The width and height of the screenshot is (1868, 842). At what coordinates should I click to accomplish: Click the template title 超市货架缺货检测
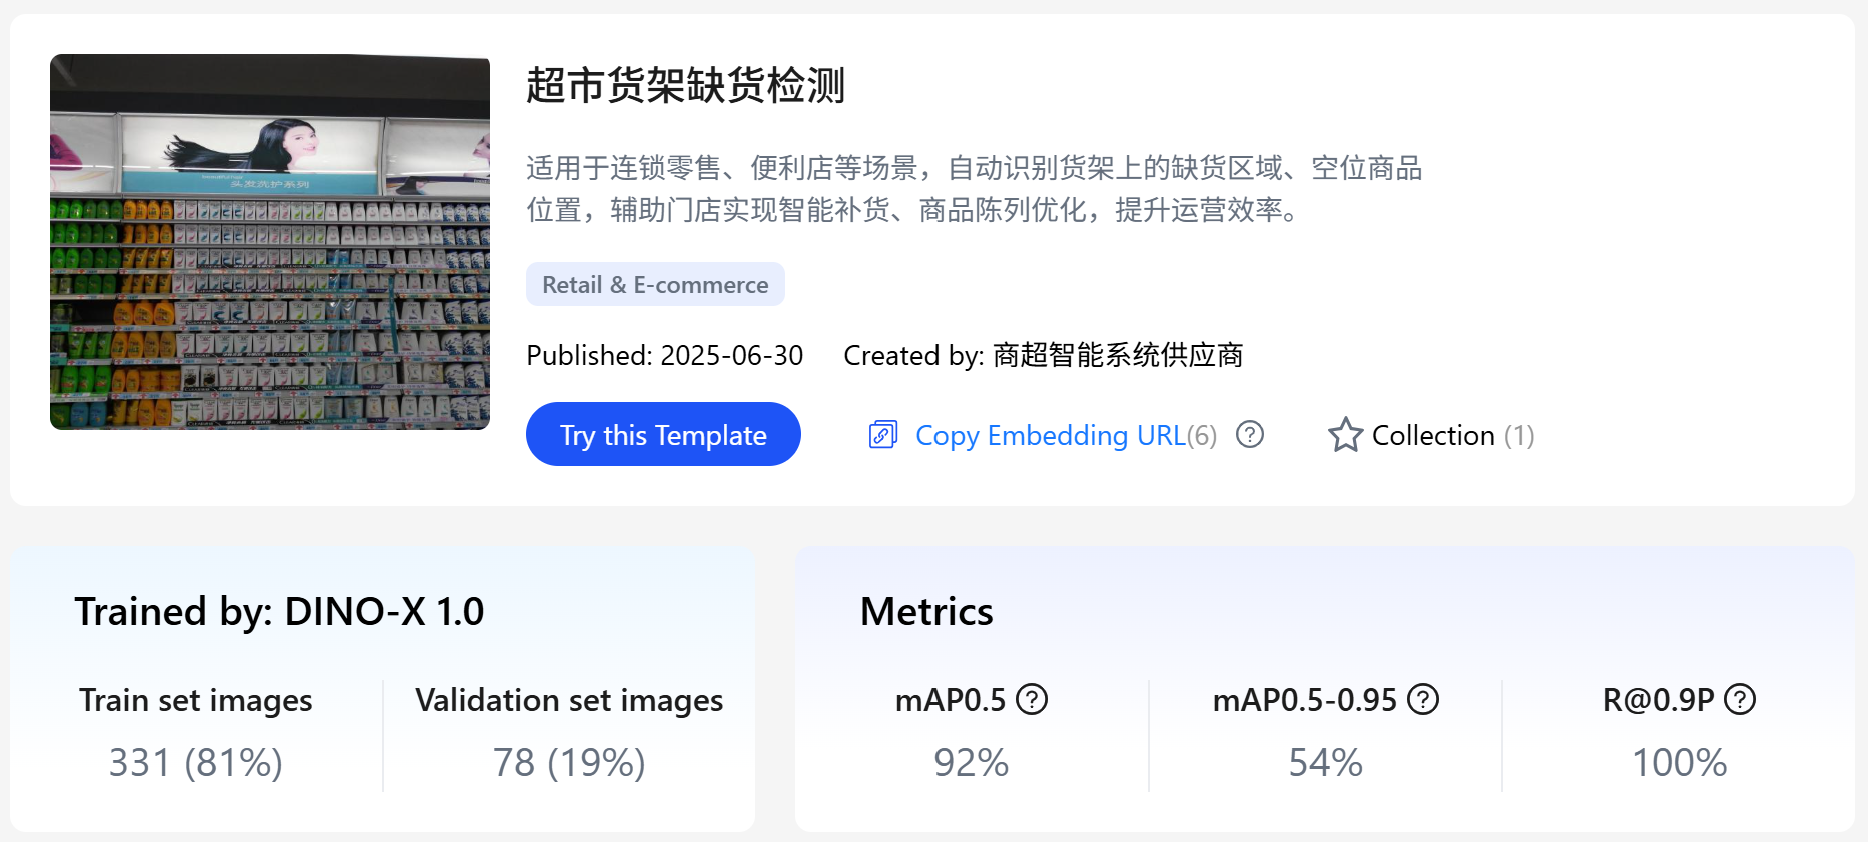686,85
